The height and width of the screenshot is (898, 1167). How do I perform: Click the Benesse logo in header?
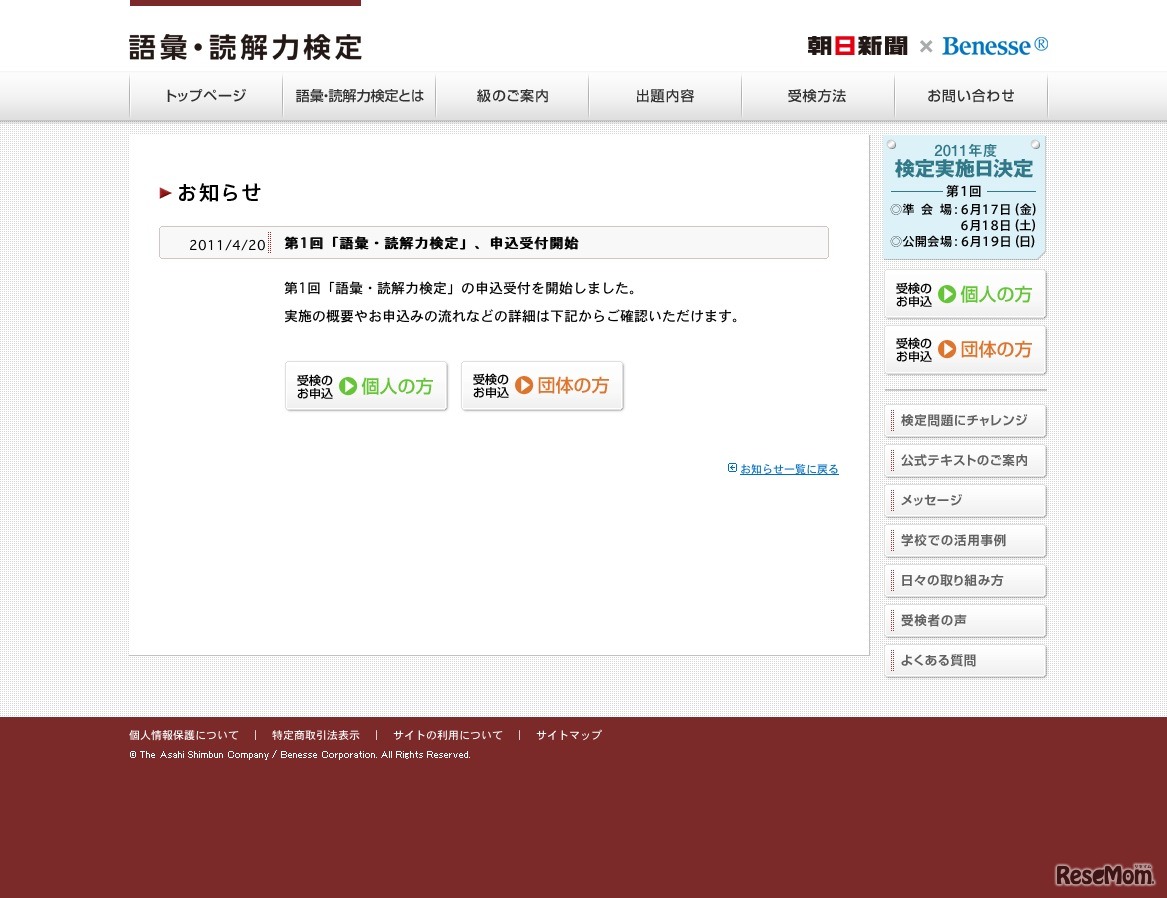[x=995, y=46]
